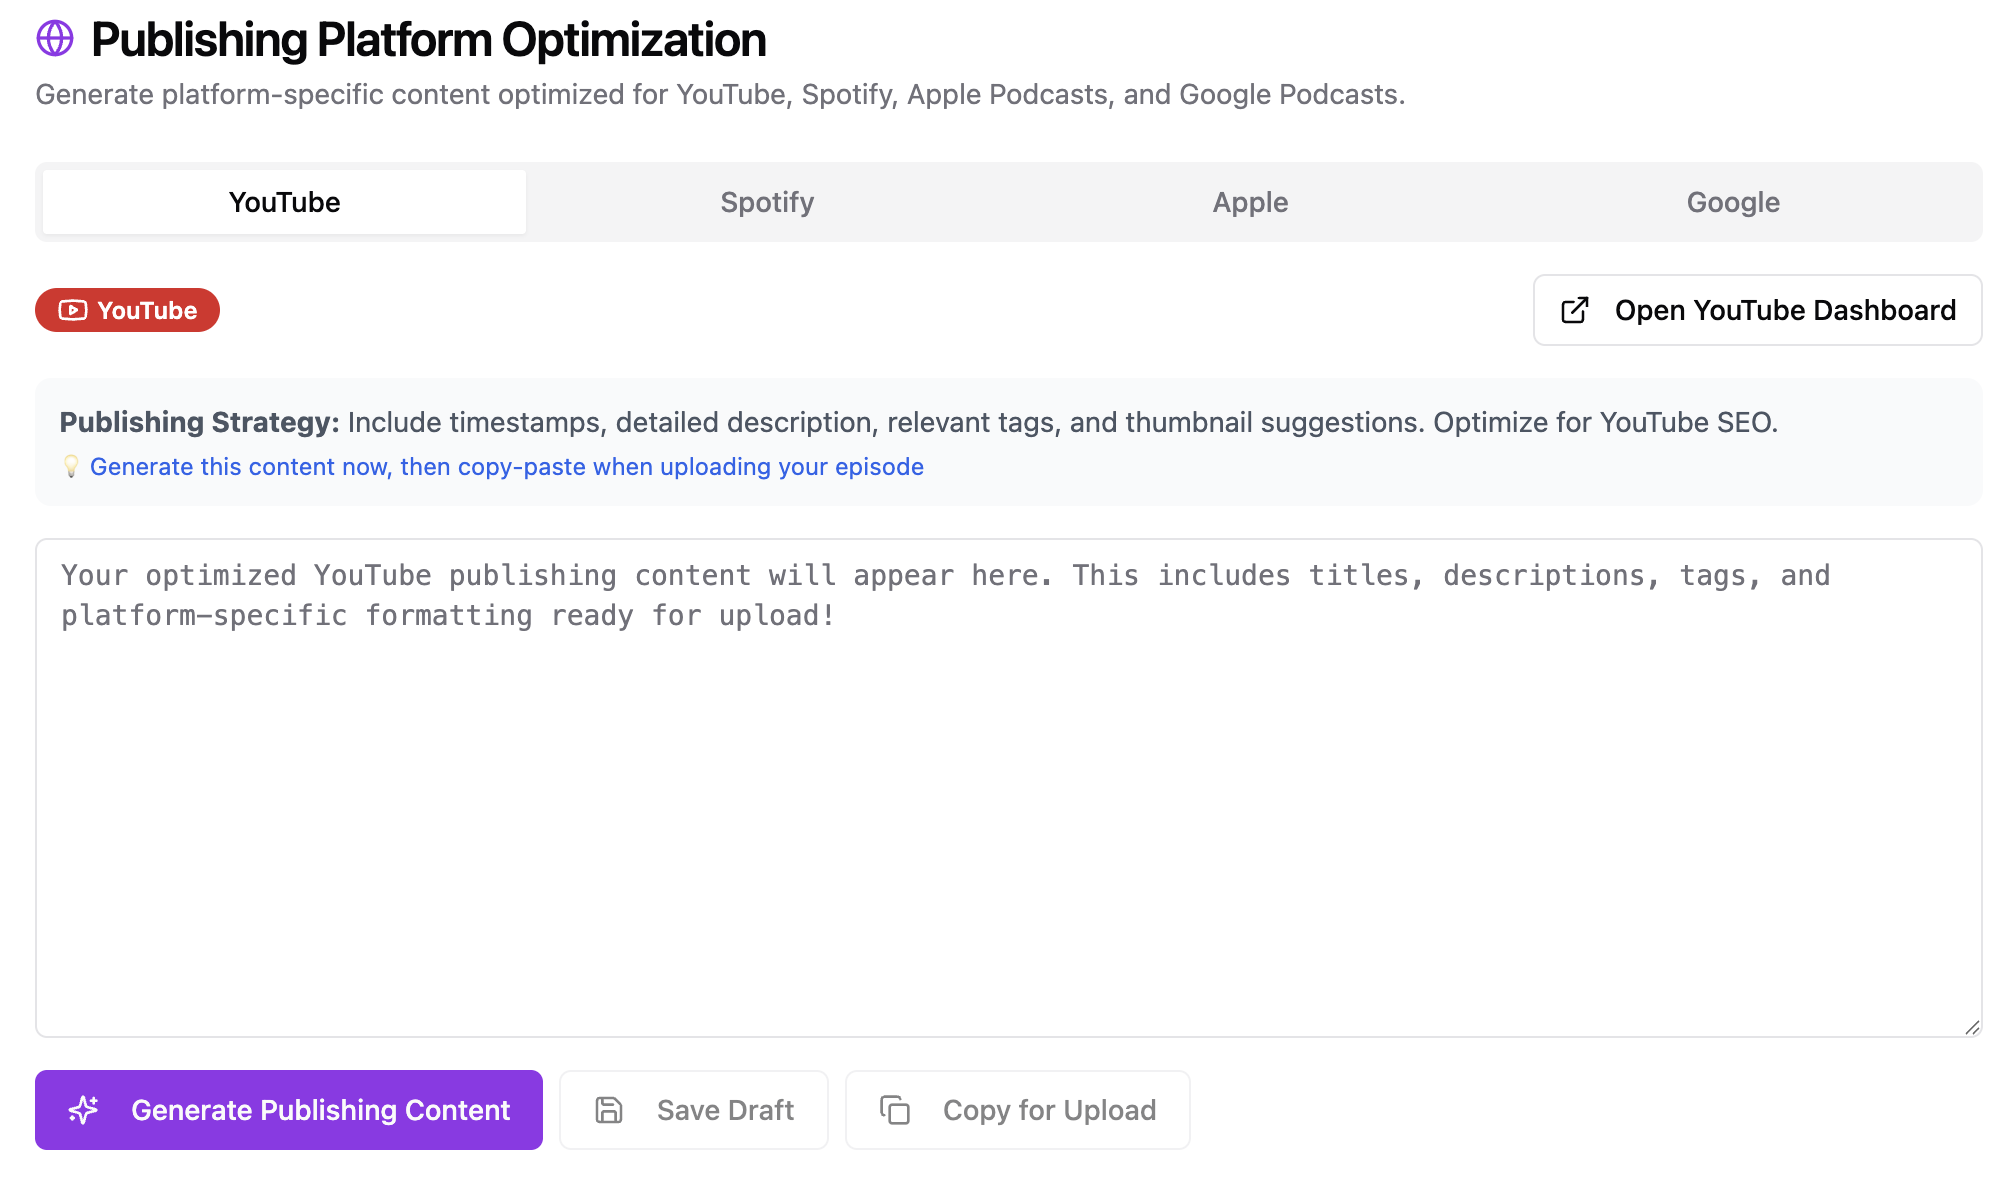Select the Google tab
2014x1192 pixels.
pos(1733,202)
